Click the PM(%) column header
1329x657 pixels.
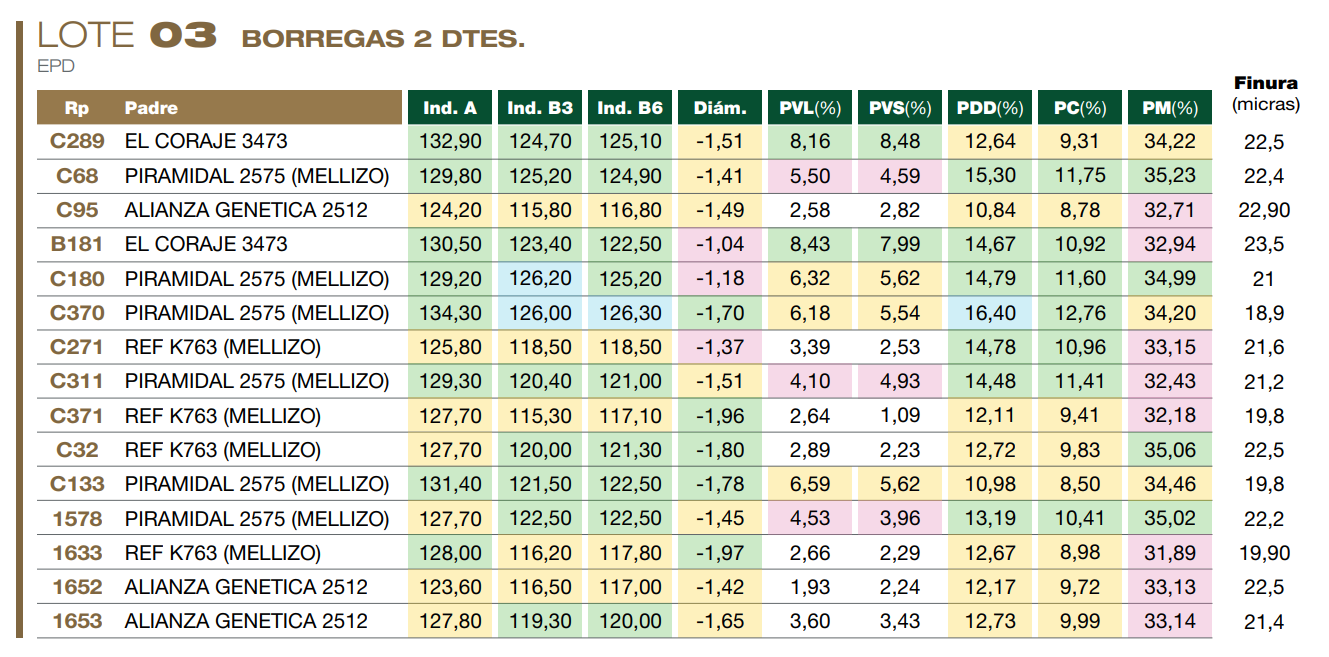(x=1170, y=108)
